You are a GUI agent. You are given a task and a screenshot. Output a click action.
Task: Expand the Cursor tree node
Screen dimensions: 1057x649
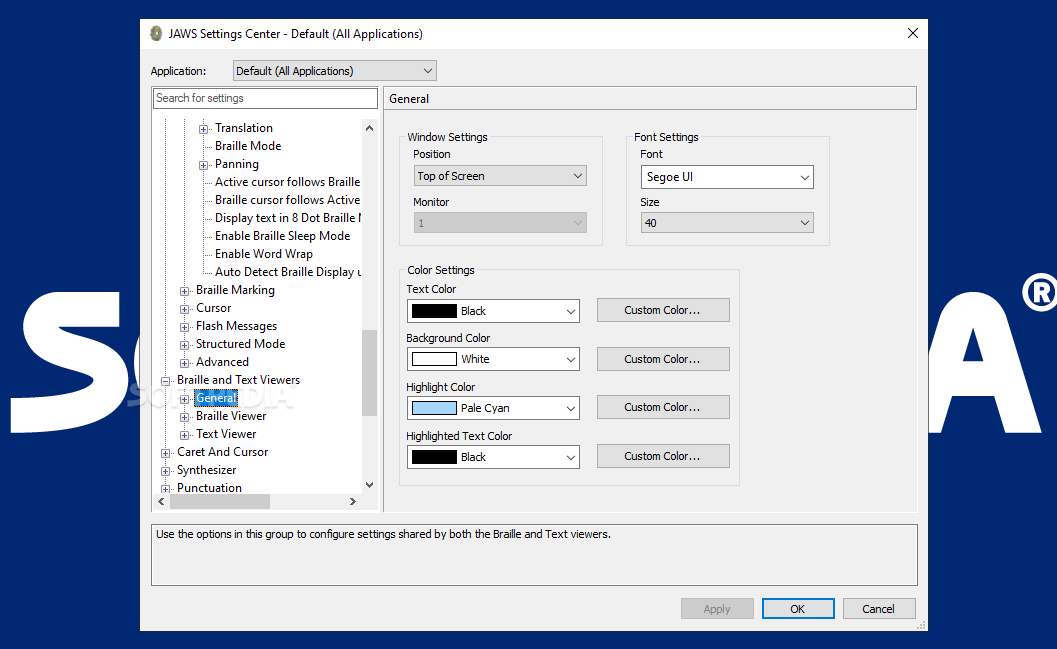(185, 309)
